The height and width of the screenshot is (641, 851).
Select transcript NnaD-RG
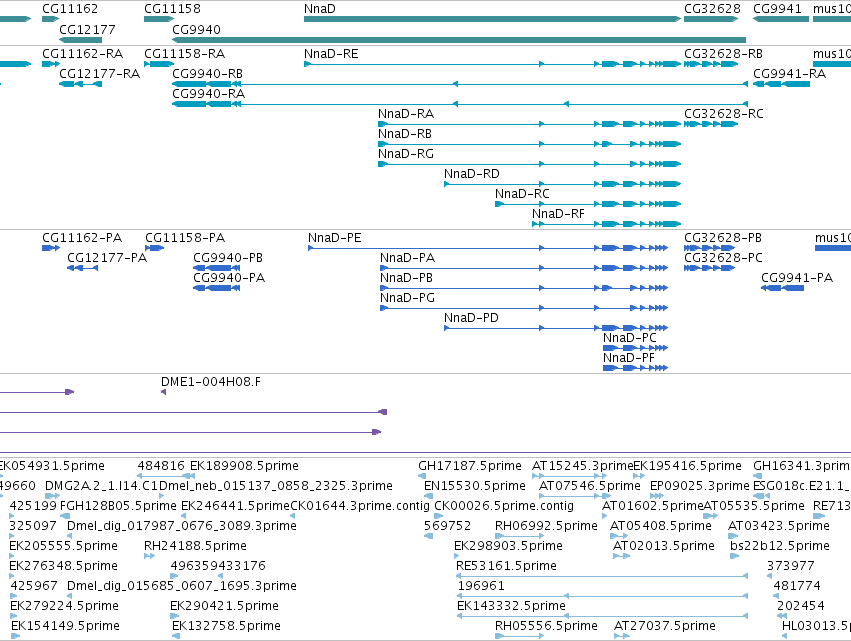[x=529, y=164]
